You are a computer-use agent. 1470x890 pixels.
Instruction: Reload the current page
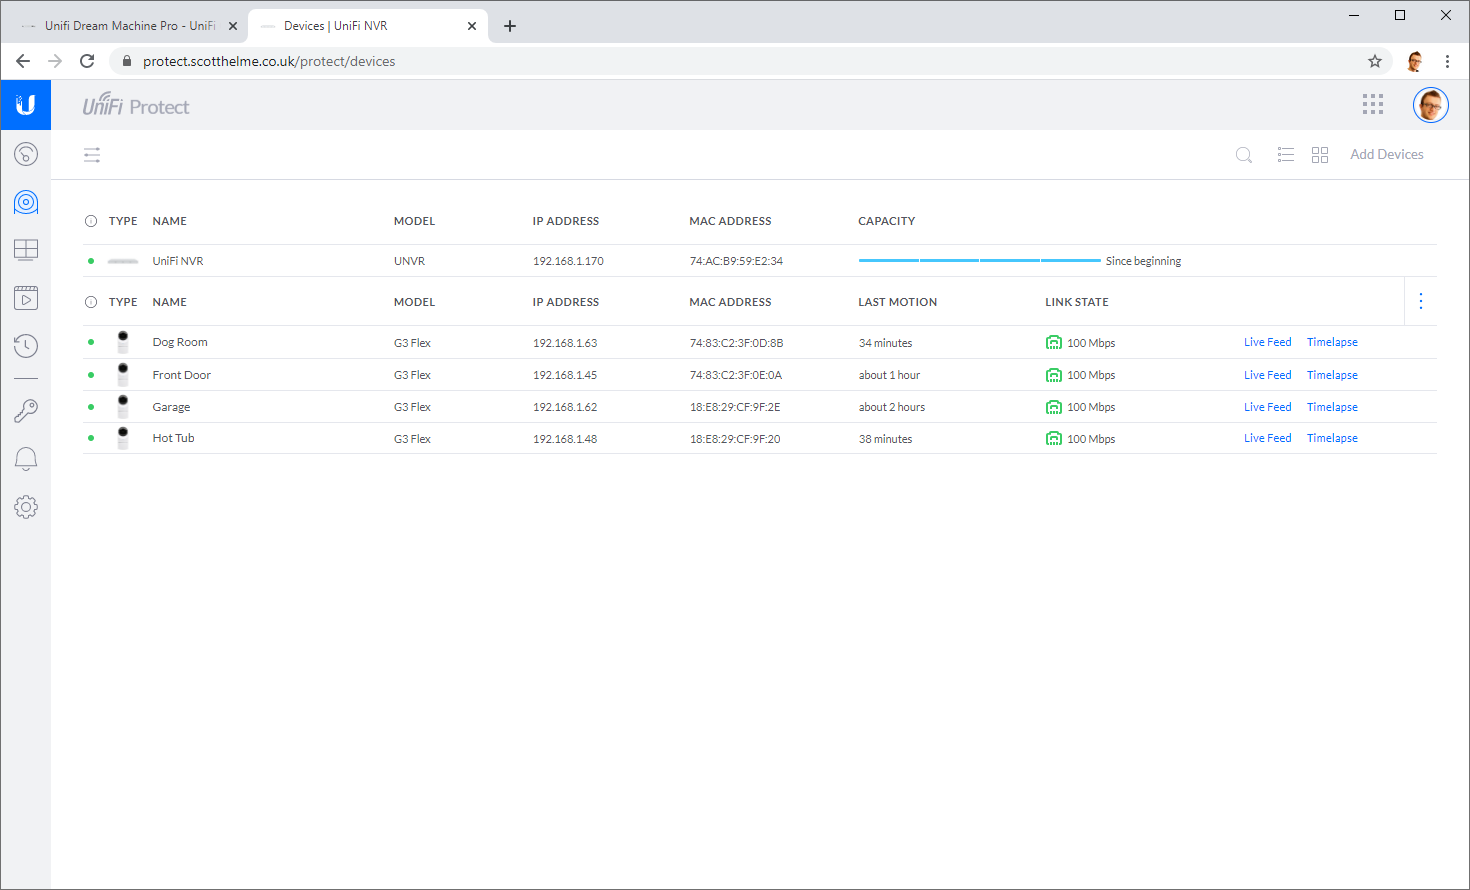pos(87,61)
